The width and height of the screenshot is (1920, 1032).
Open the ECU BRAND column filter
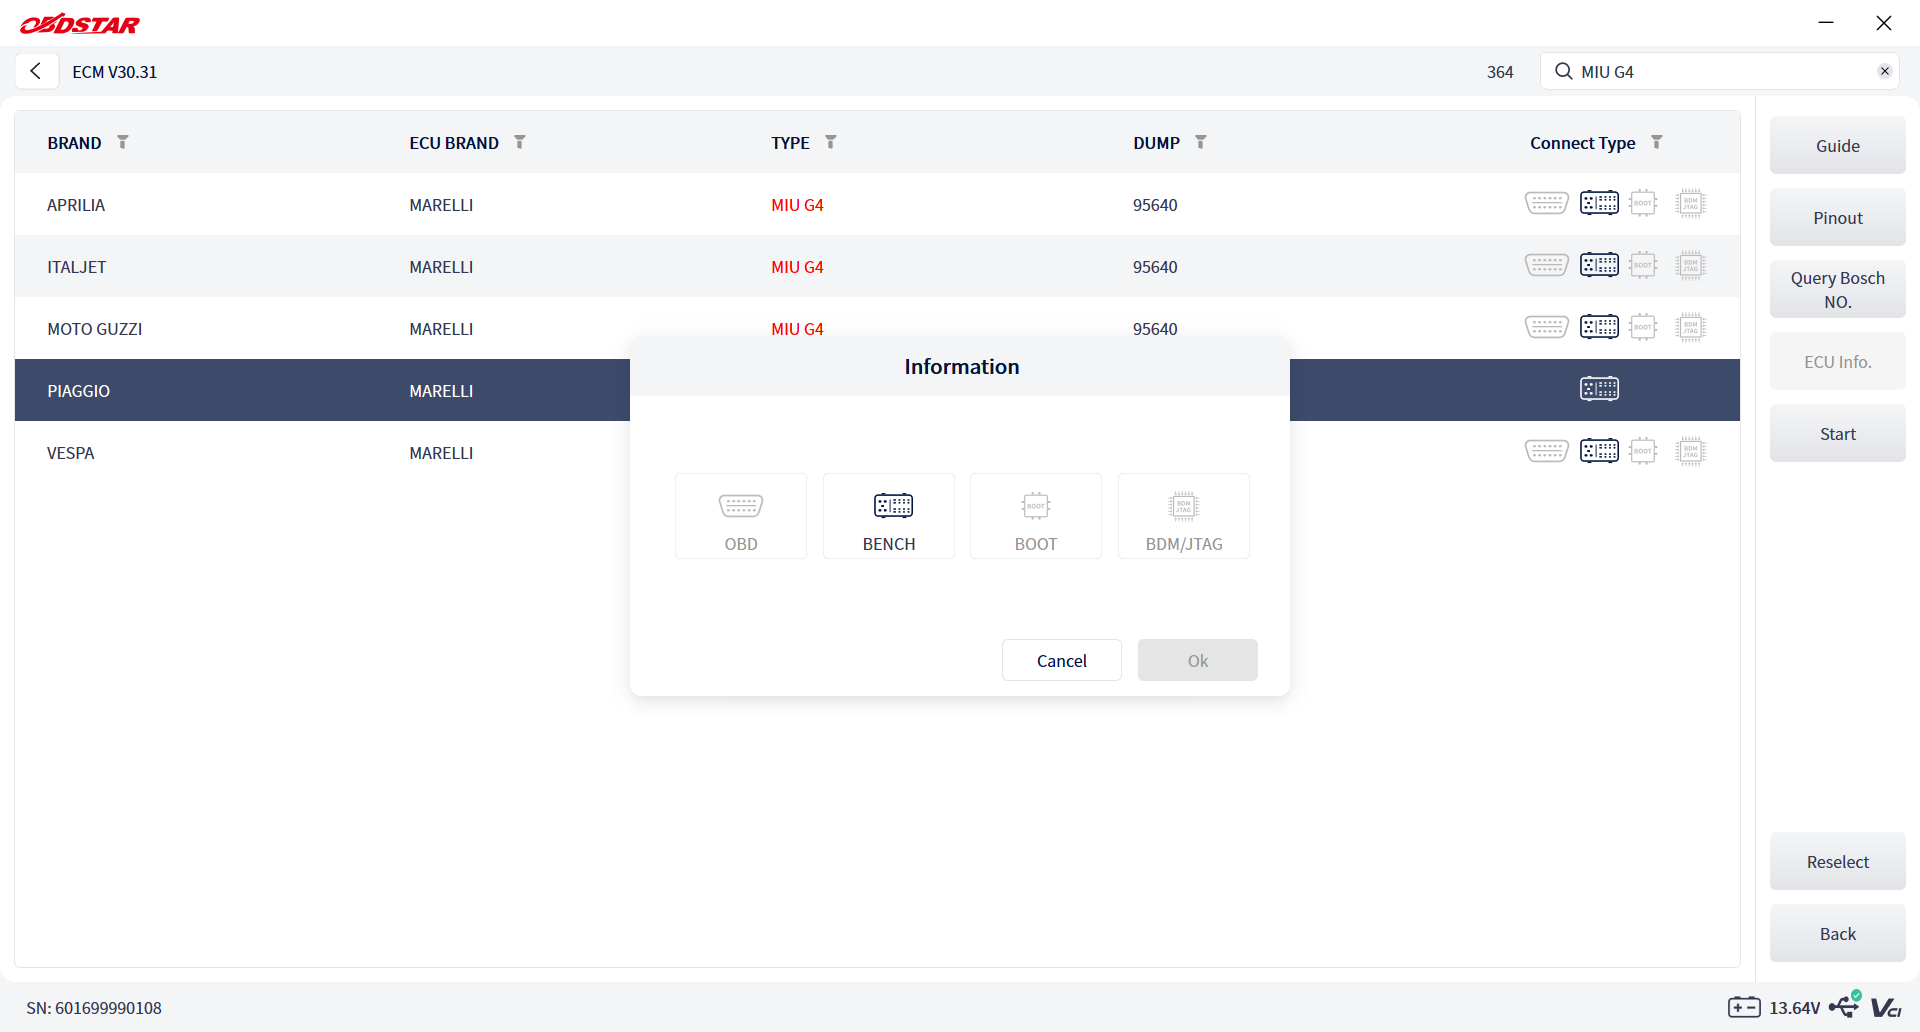tap(520, 142)
